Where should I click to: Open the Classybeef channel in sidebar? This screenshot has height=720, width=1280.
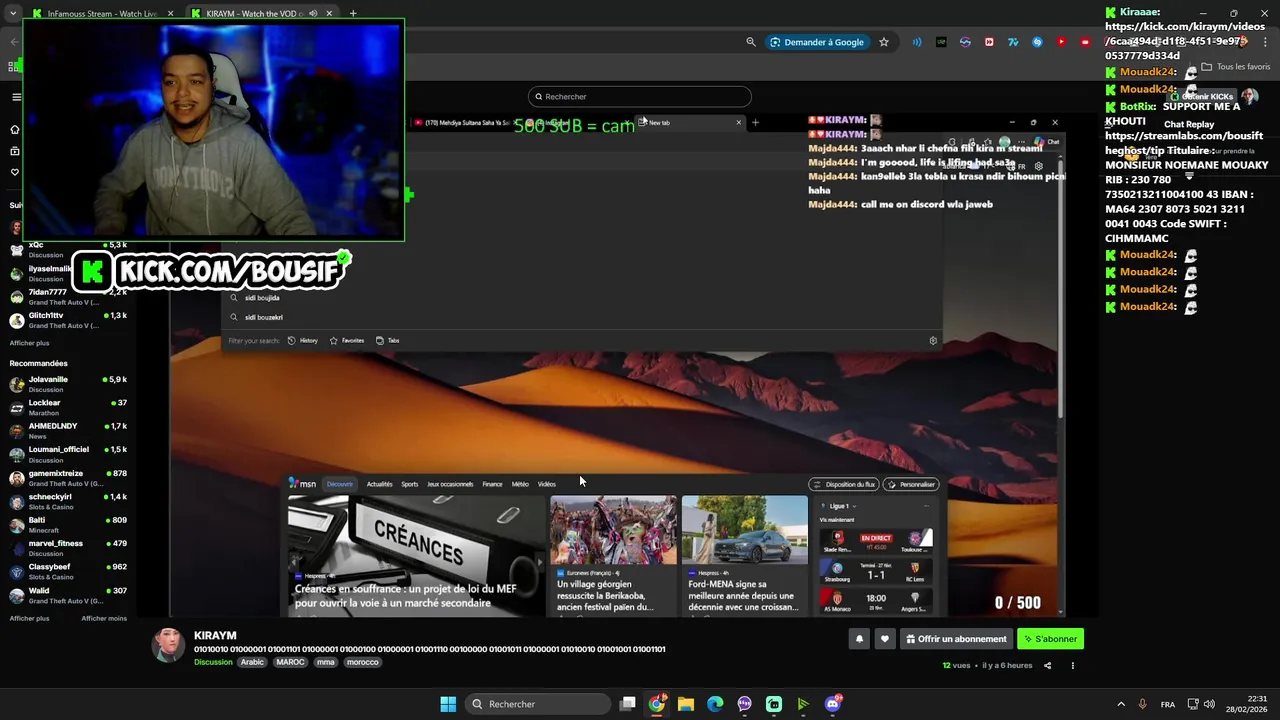[x=68, y=572]
